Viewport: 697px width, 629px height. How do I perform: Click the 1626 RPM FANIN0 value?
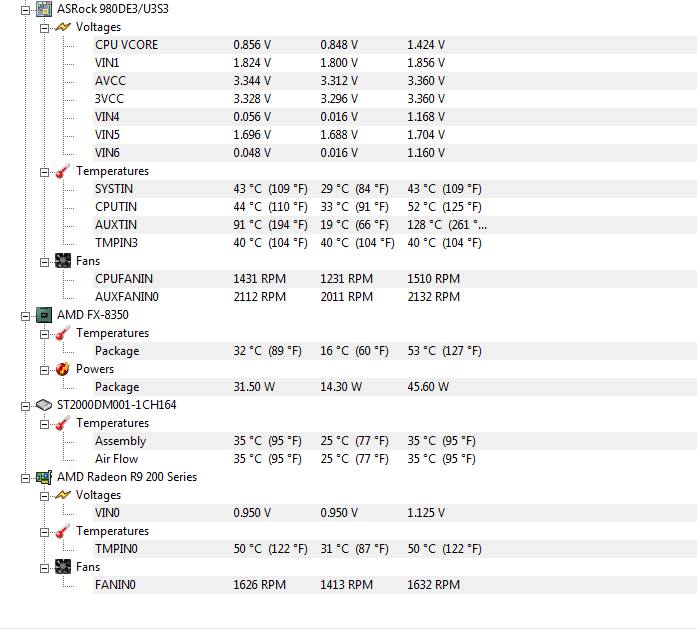(x=260, y=585)
